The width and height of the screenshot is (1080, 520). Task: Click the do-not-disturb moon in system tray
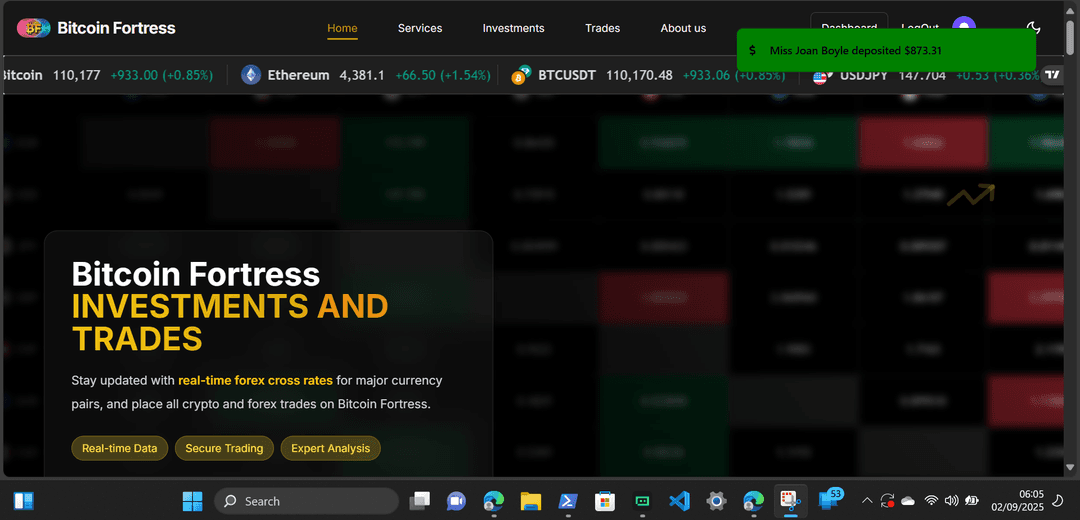(x=1059, y=501)
